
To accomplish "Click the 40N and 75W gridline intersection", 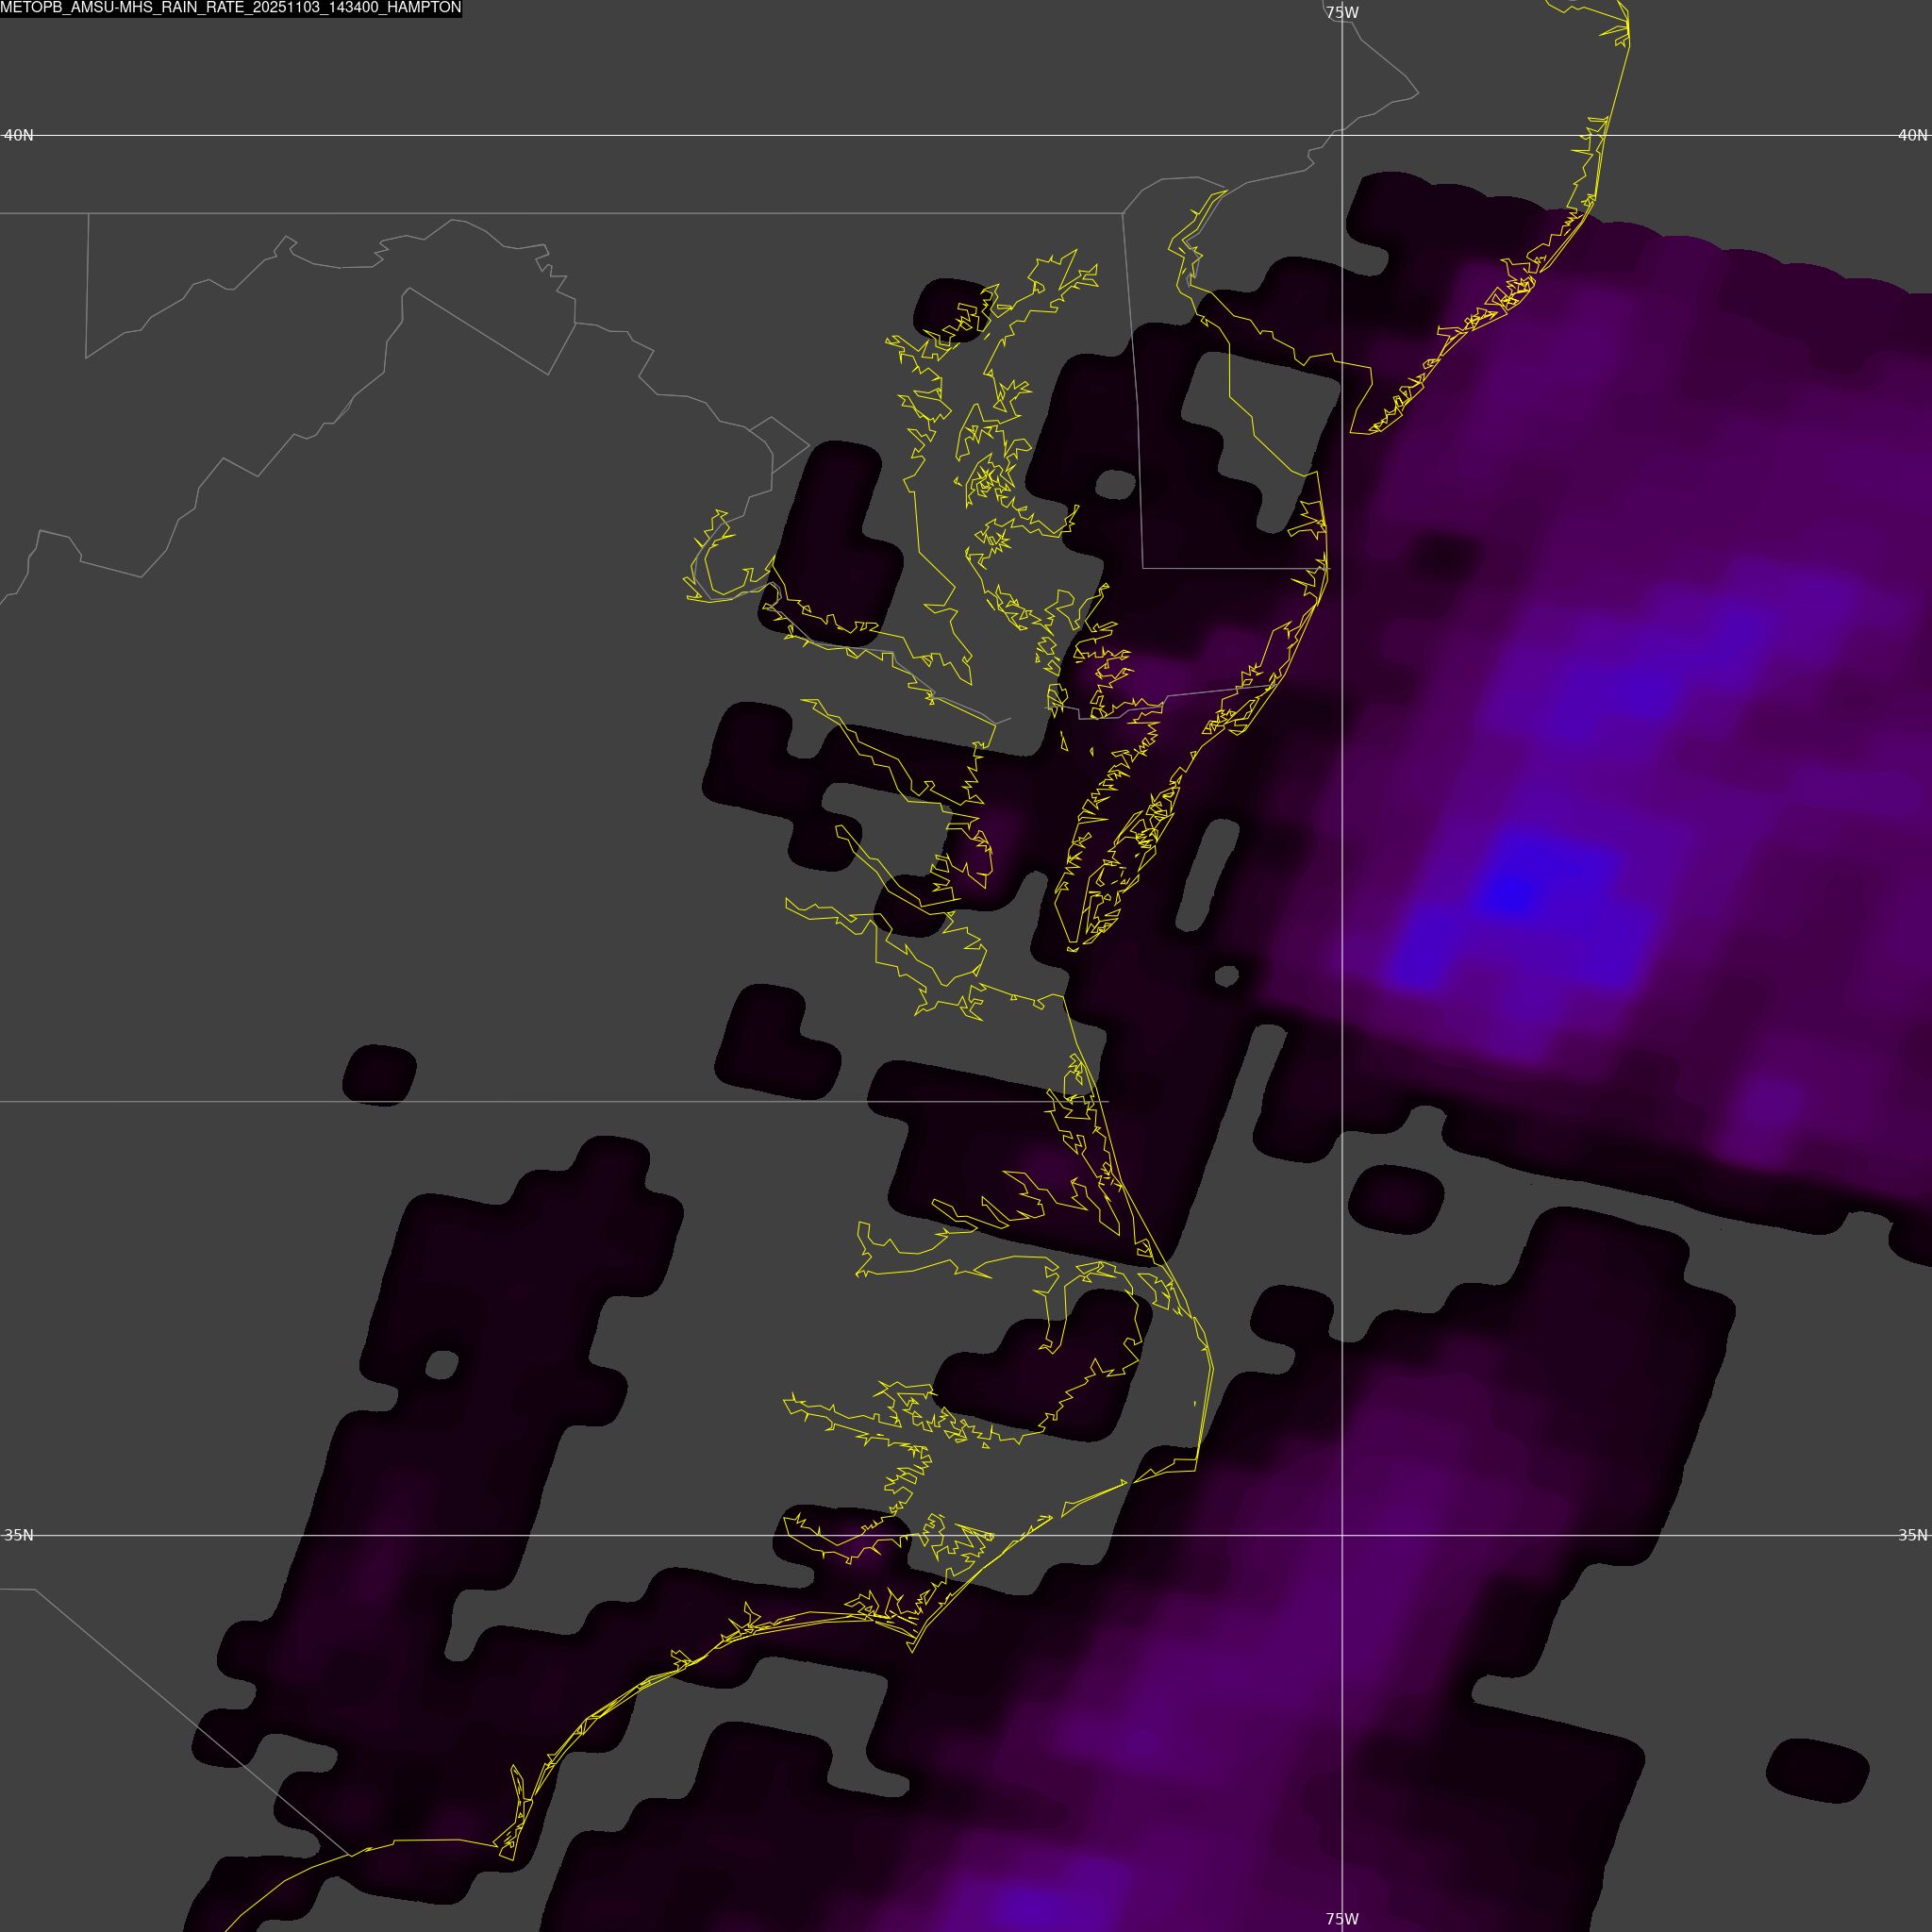I will [1342, 135].
